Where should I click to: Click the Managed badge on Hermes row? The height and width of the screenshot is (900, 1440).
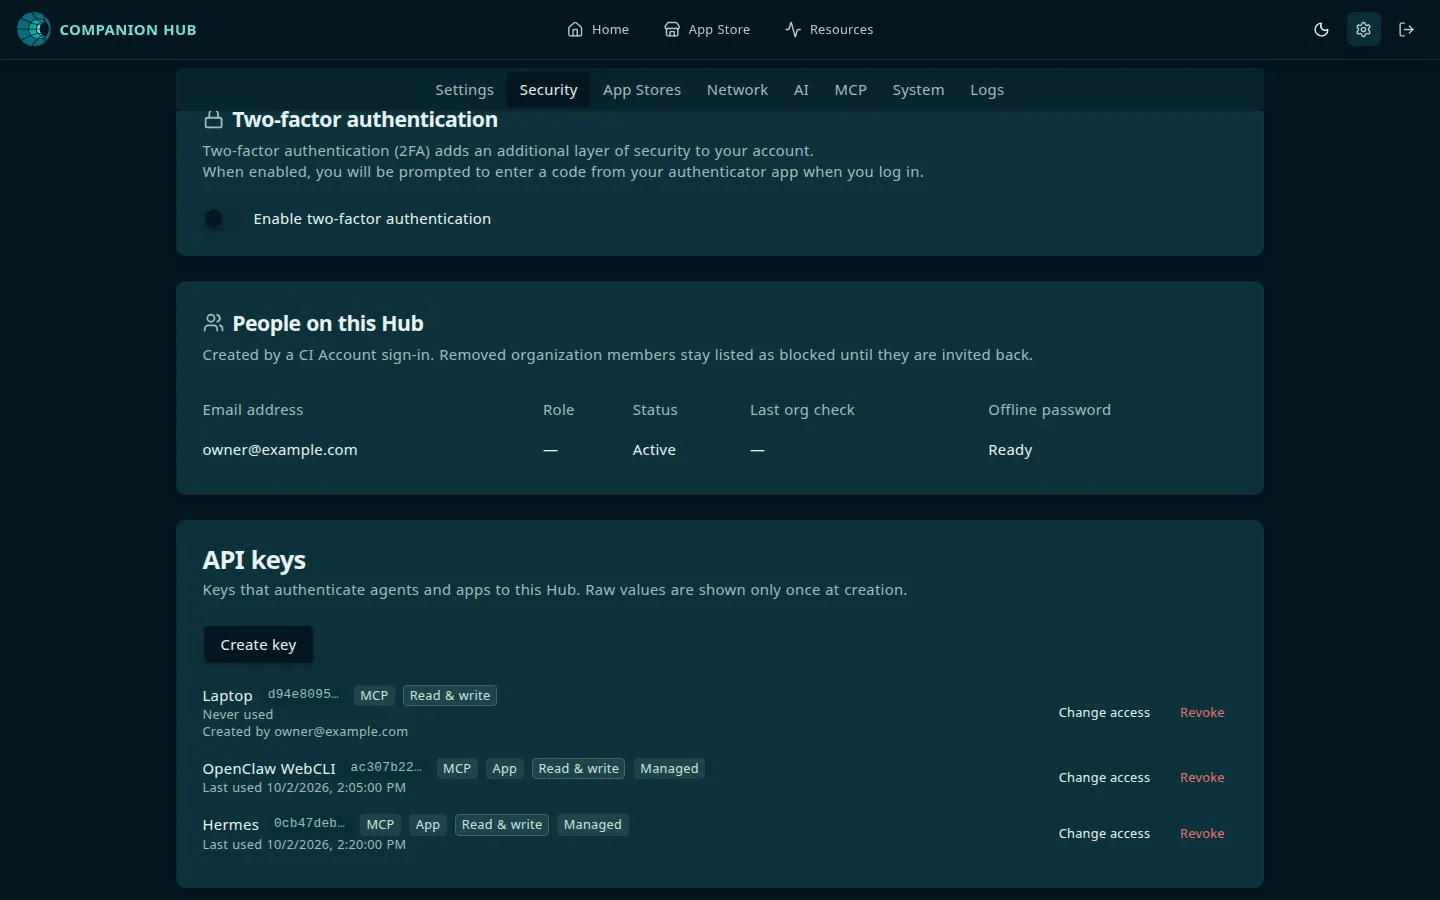point(593,825)
